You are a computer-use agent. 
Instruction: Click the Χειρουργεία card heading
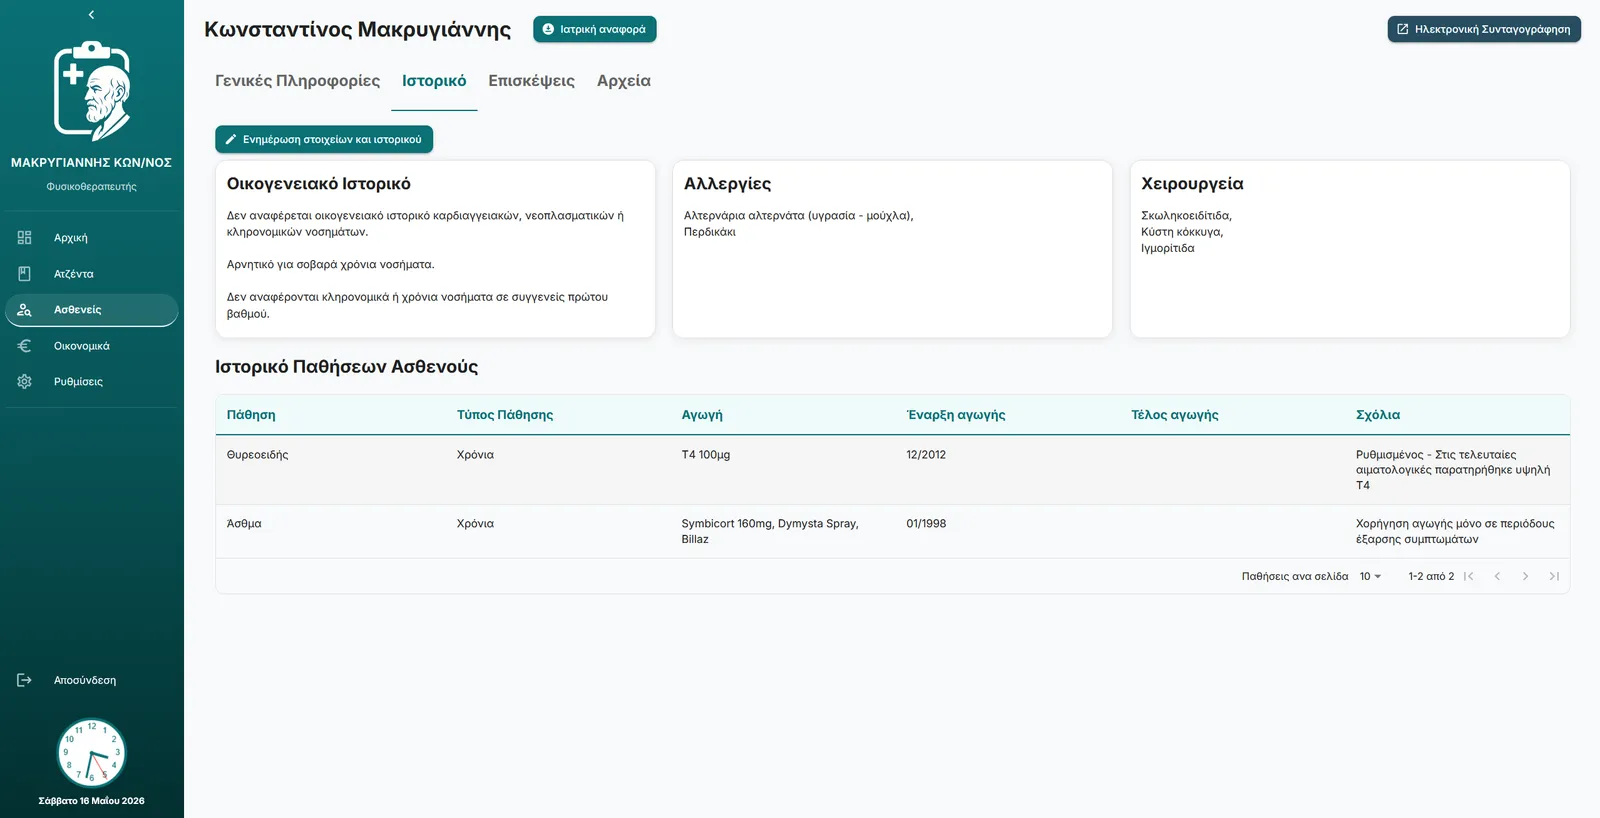(x=1192, y=184)
